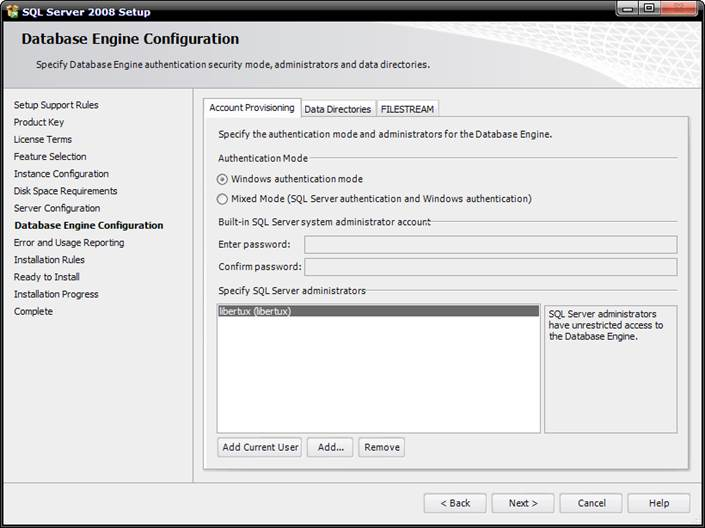Click Error and Usage Reporting step
Image resolution: width=705 pixels, height=528 pixels.
[69, 243]
